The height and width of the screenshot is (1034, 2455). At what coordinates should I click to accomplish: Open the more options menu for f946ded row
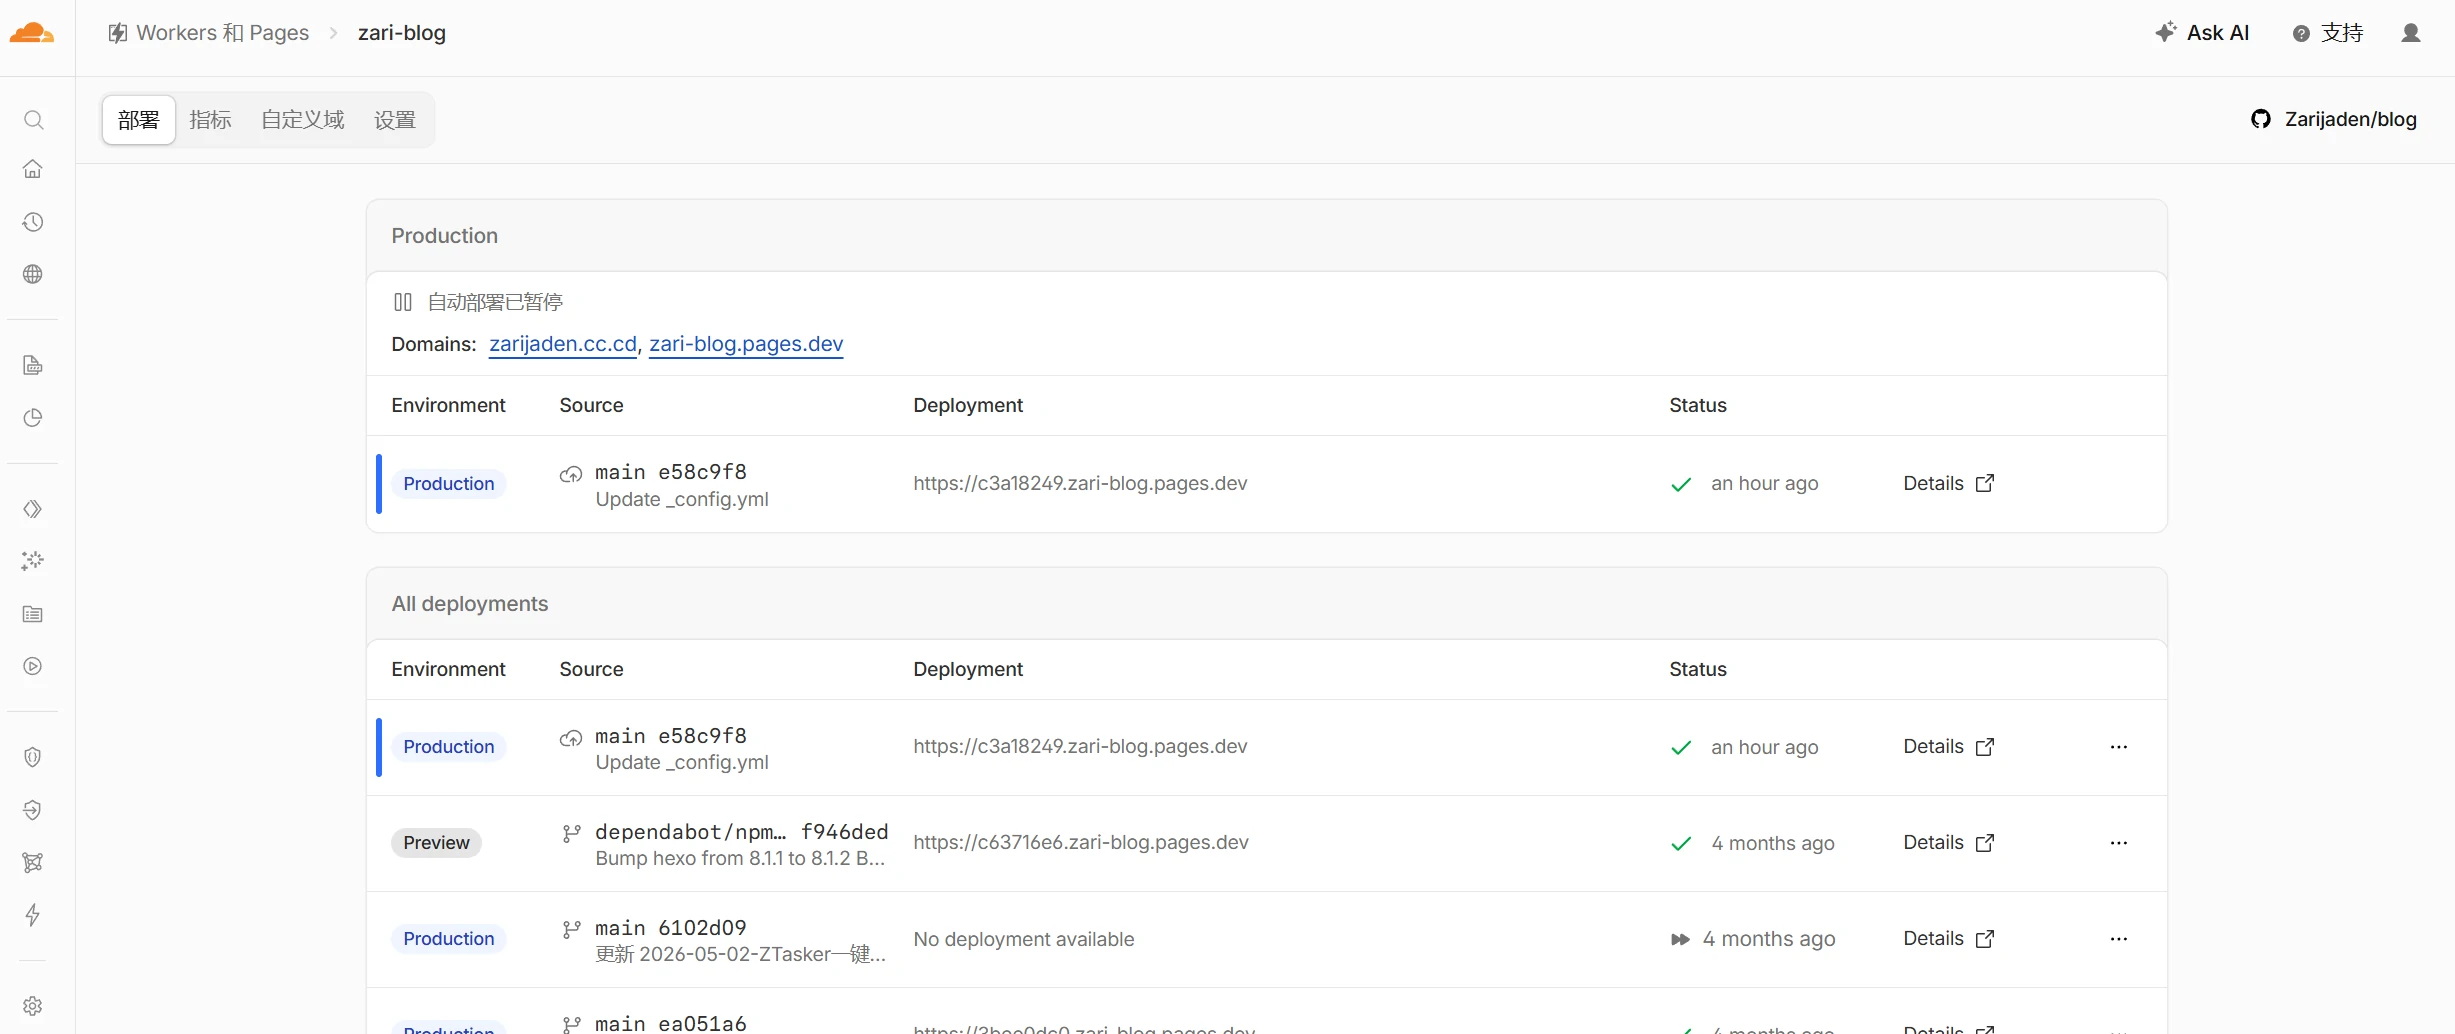pos(2119,843)
